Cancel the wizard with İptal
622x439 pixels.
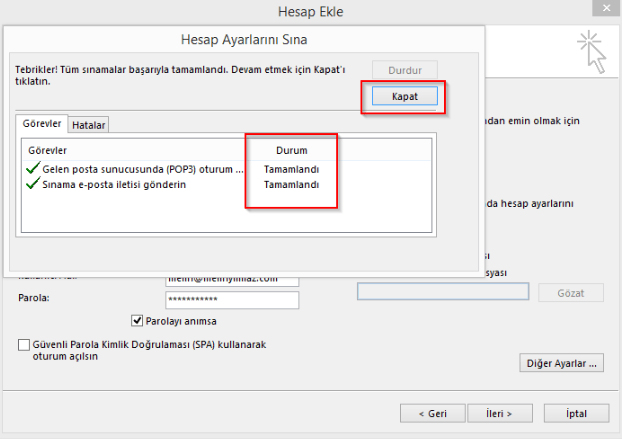[573, 412]
